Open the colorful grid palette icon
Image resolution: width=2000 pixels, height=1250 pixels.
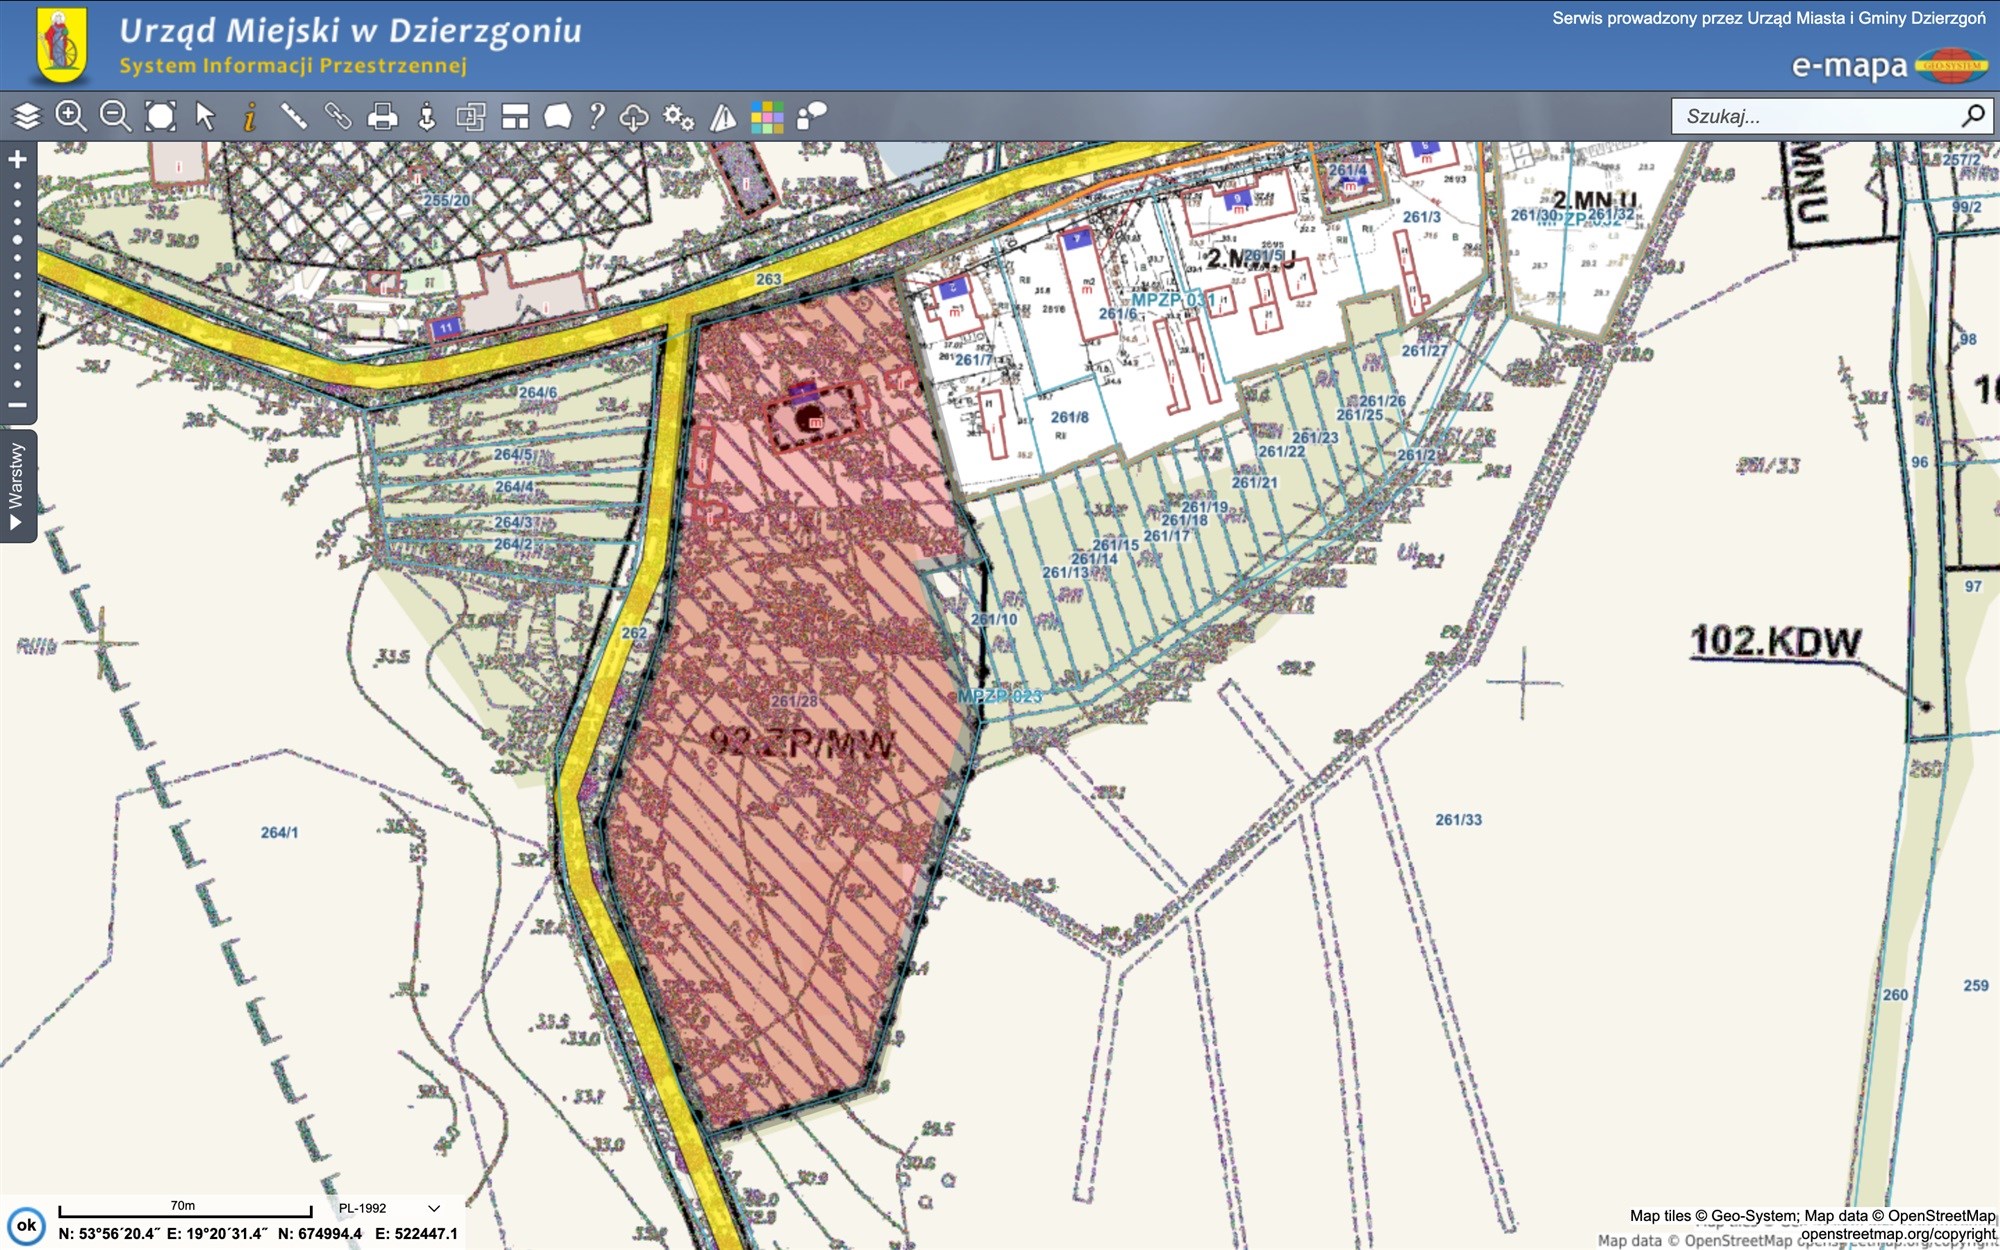pyautogui.click(x=767, y=117)
